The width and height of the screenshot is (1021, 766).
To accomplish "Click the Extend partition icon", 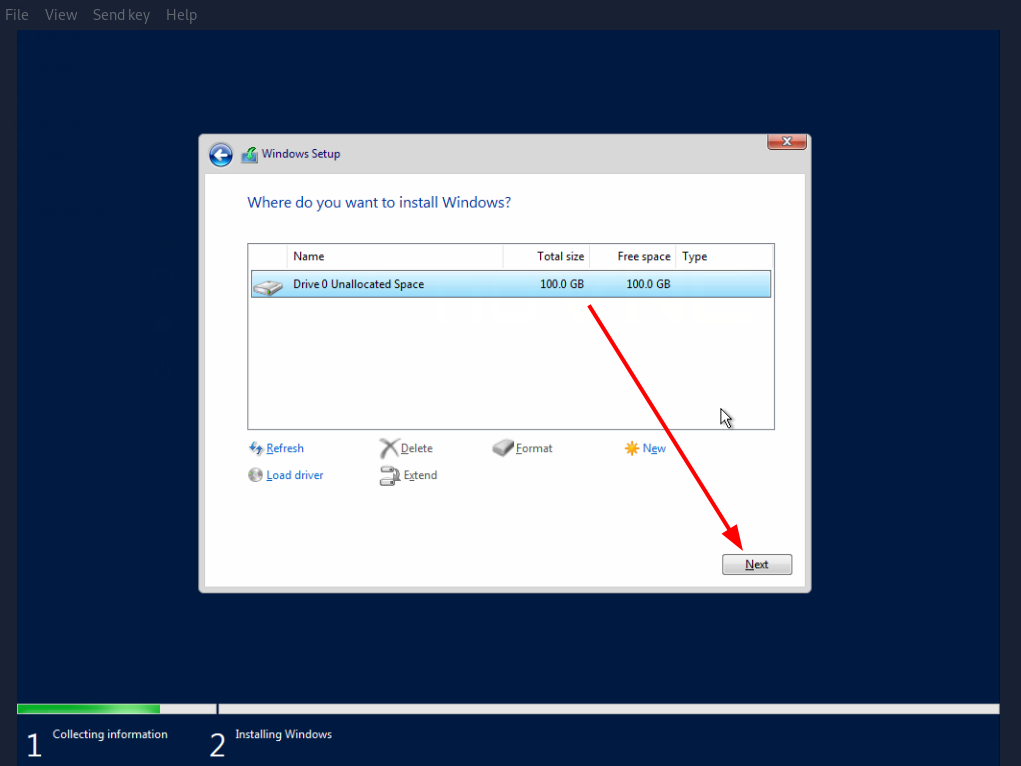I will pyautogui.click(x=389, y=475).
